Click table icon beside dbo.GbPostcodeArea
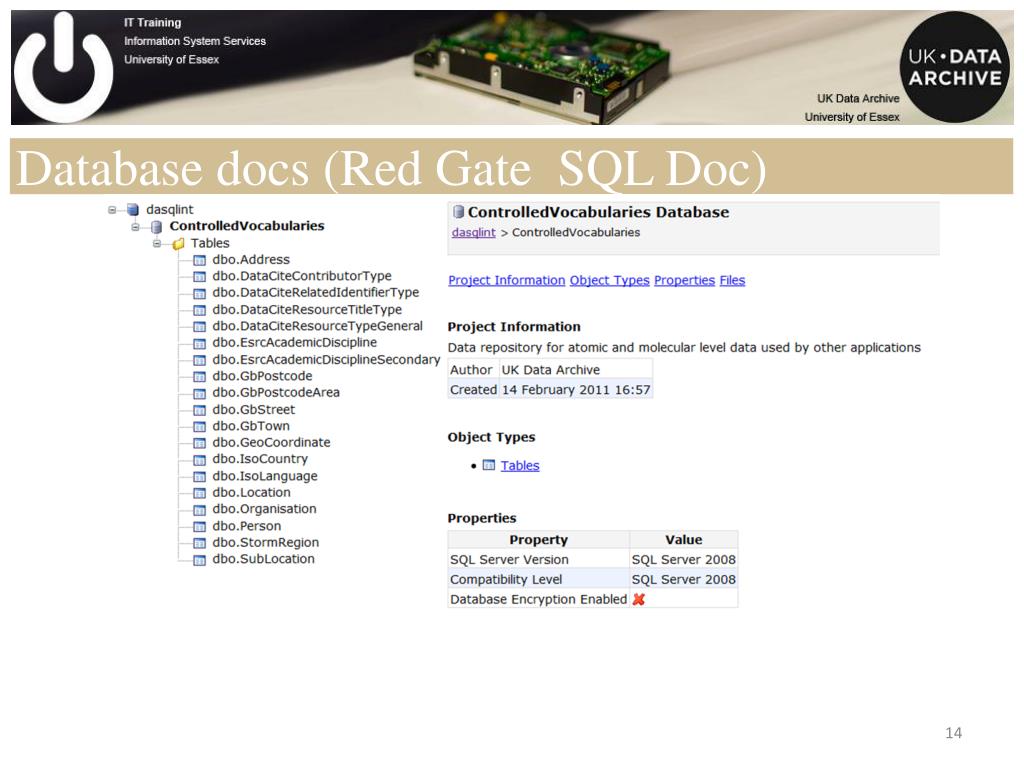The width and height of the screenshot is (1024, 768). [200, 393]
